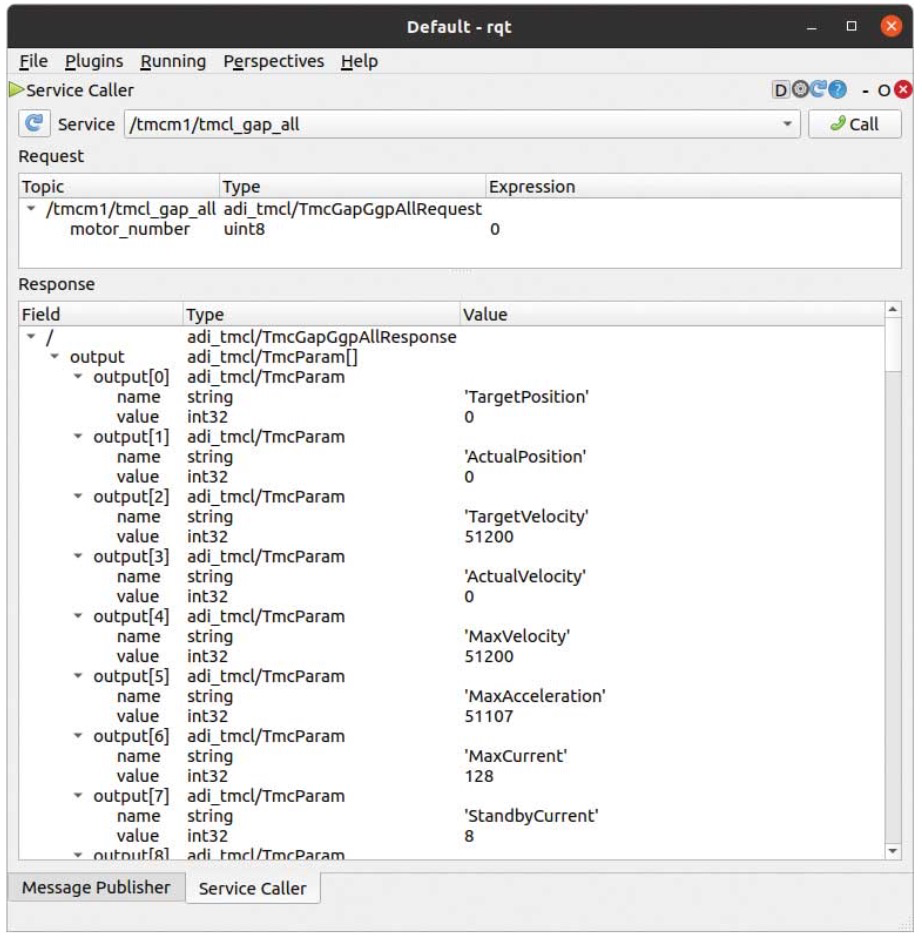Toggle the dockable 'D' plugin icon

coord(780,90)
